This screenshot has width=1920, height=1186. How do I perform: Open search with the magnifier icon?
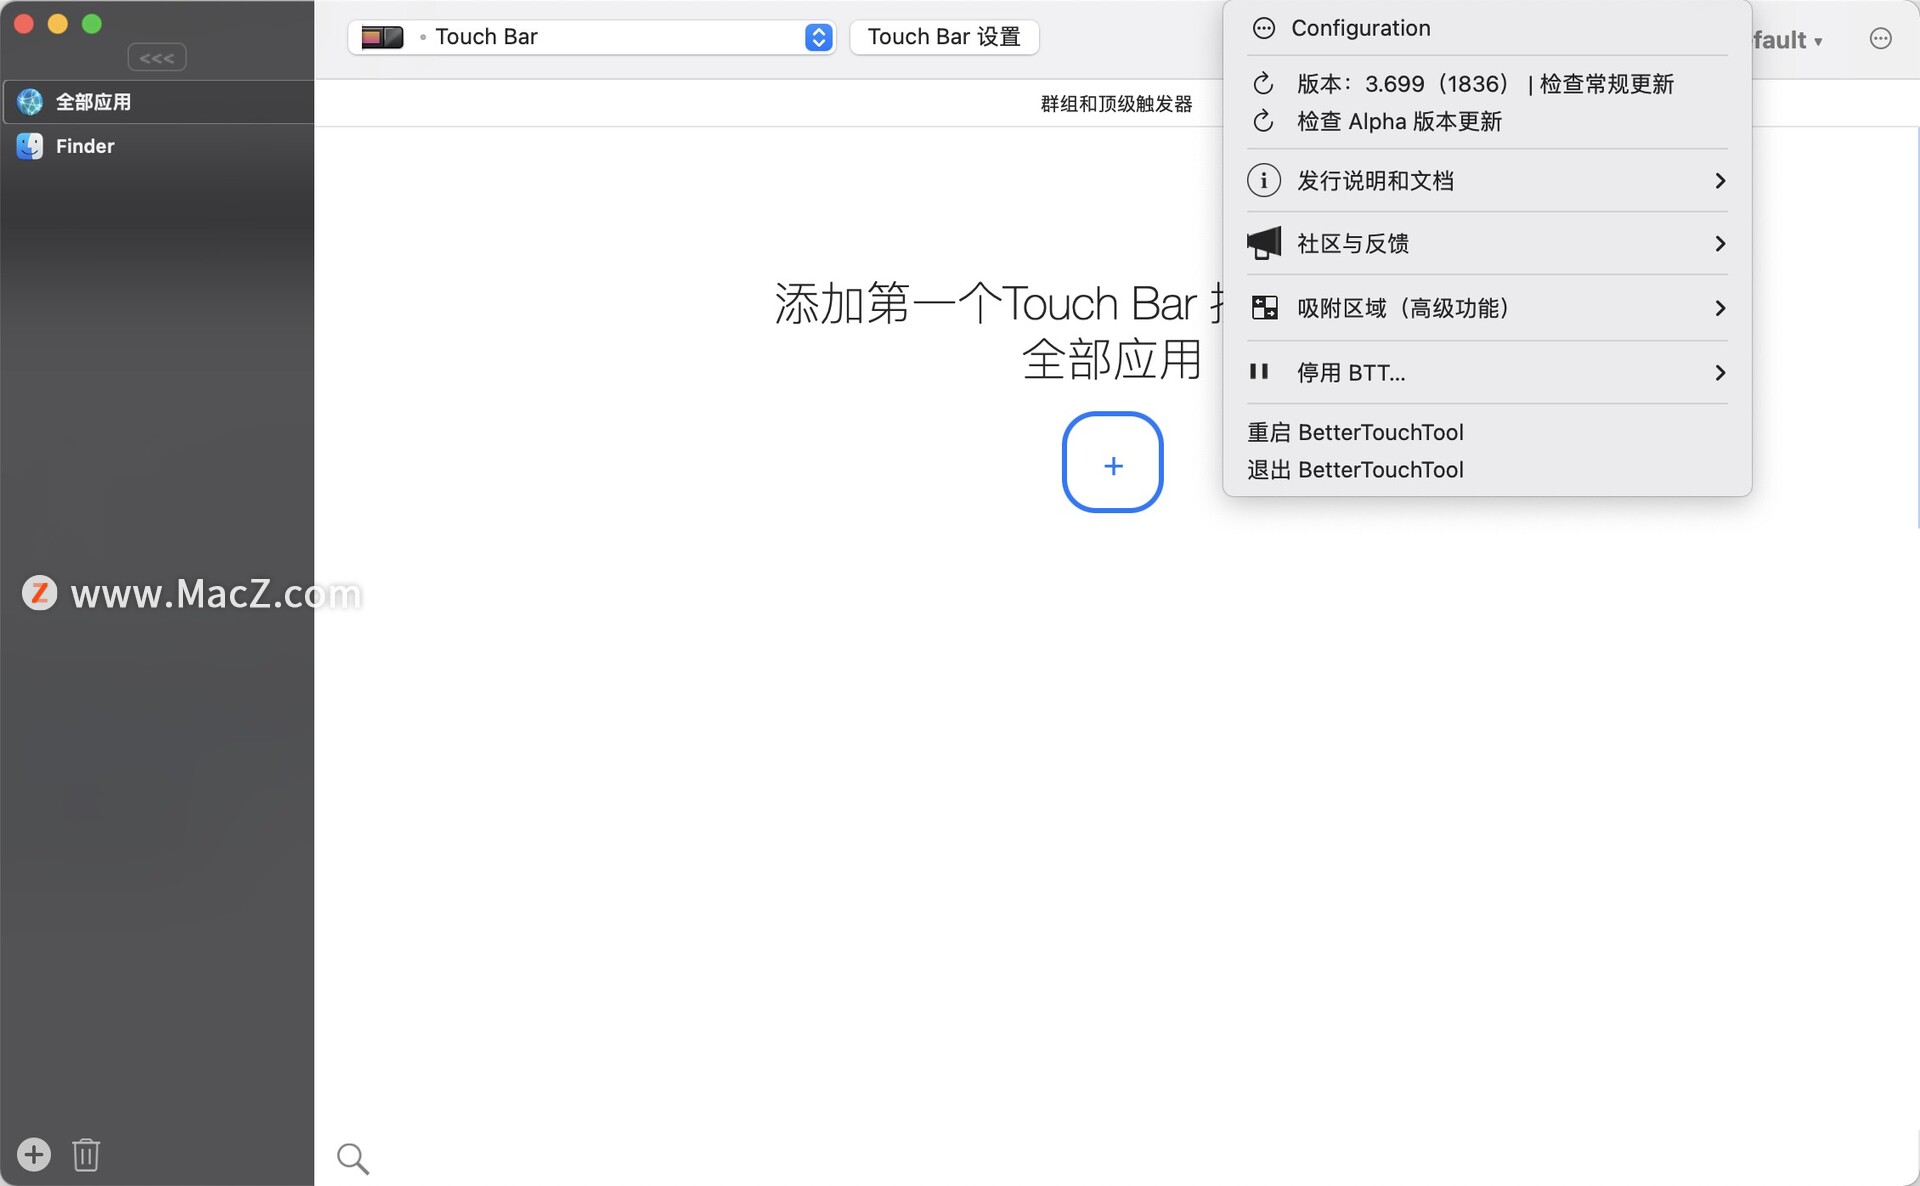pos(353,1159)
